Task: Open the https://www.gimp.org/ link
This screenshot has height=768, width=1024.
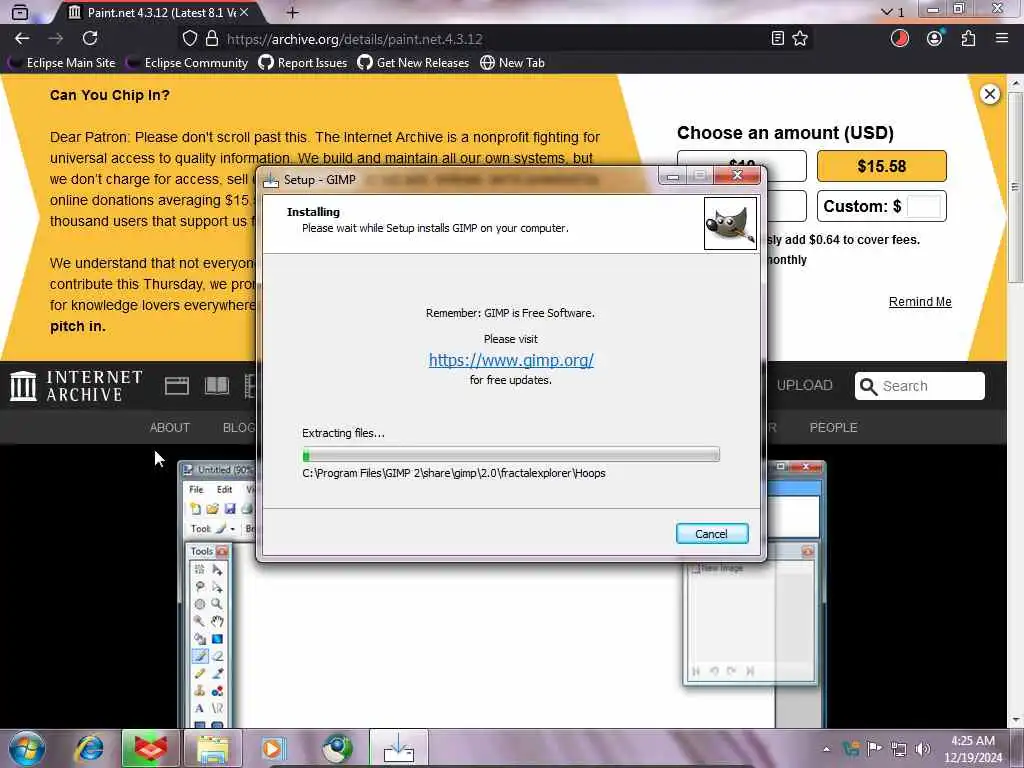Action: [x=511, y=360]
